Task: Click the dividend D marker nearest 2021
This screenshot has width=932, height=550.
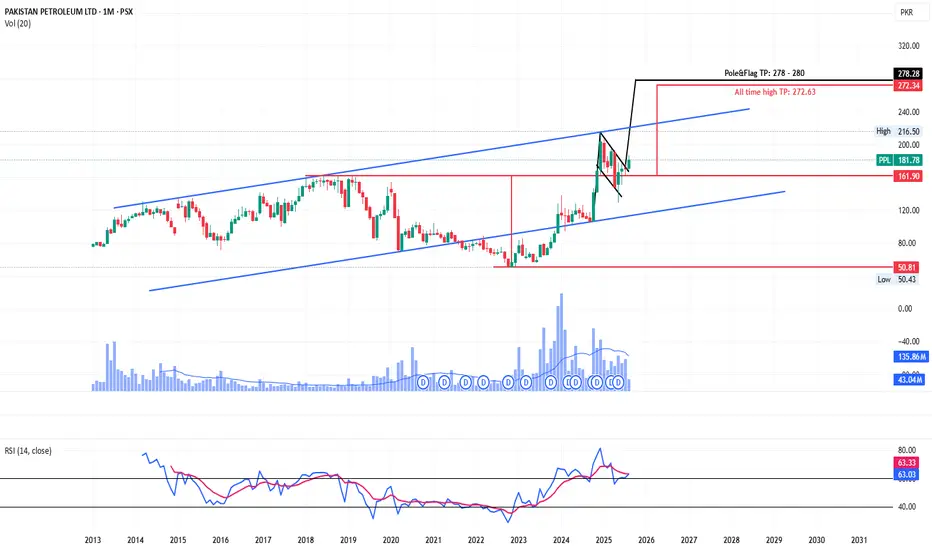Action: point(445,383)
